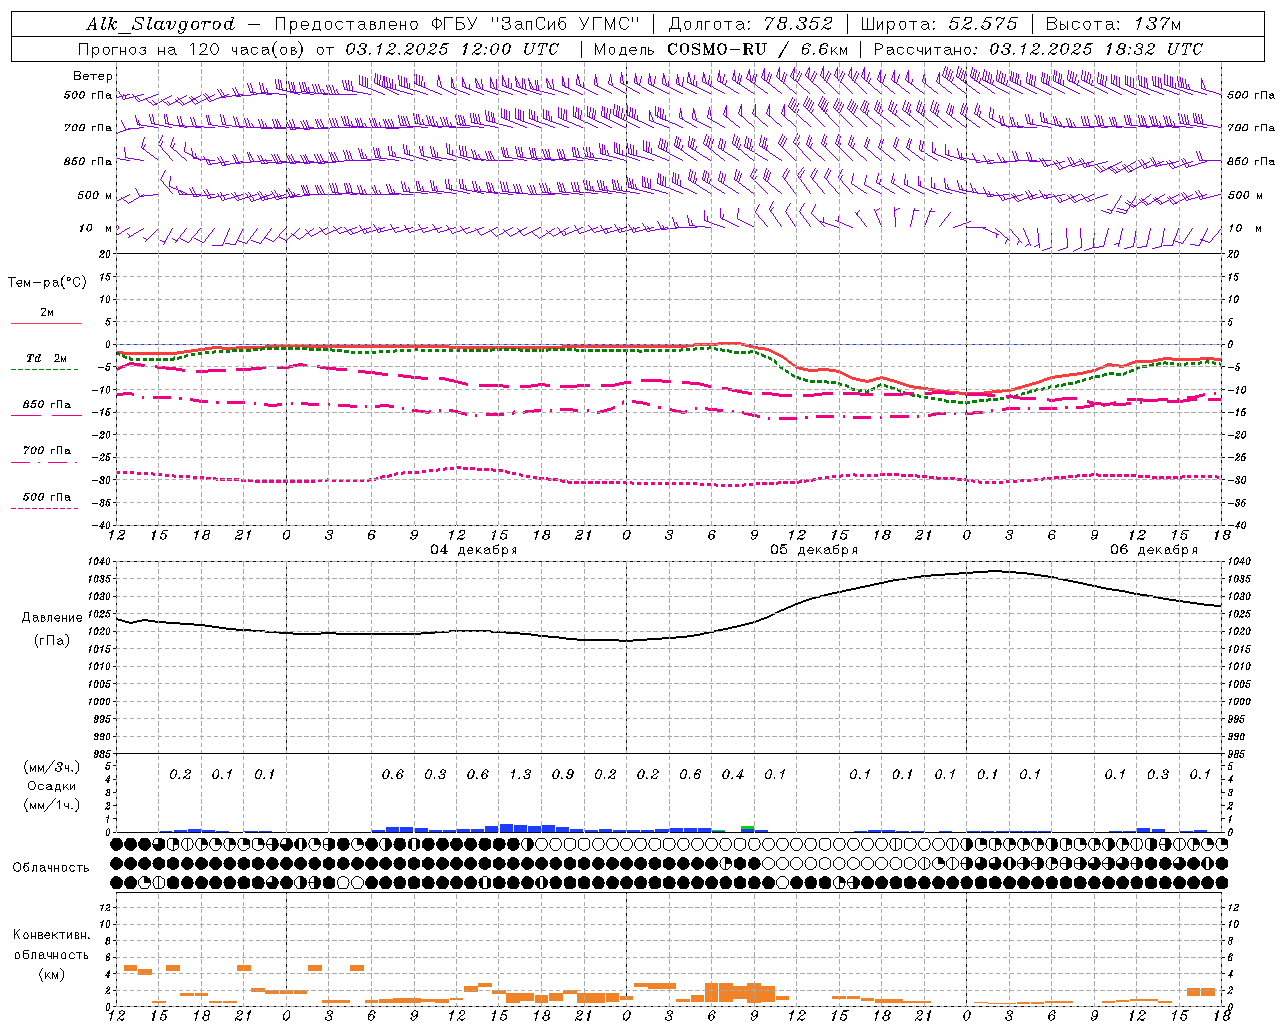Click the (мм/1ч.) precipitation unit label
Image resolution: width=1280 pixels, height=1024 pixels.
52,805
